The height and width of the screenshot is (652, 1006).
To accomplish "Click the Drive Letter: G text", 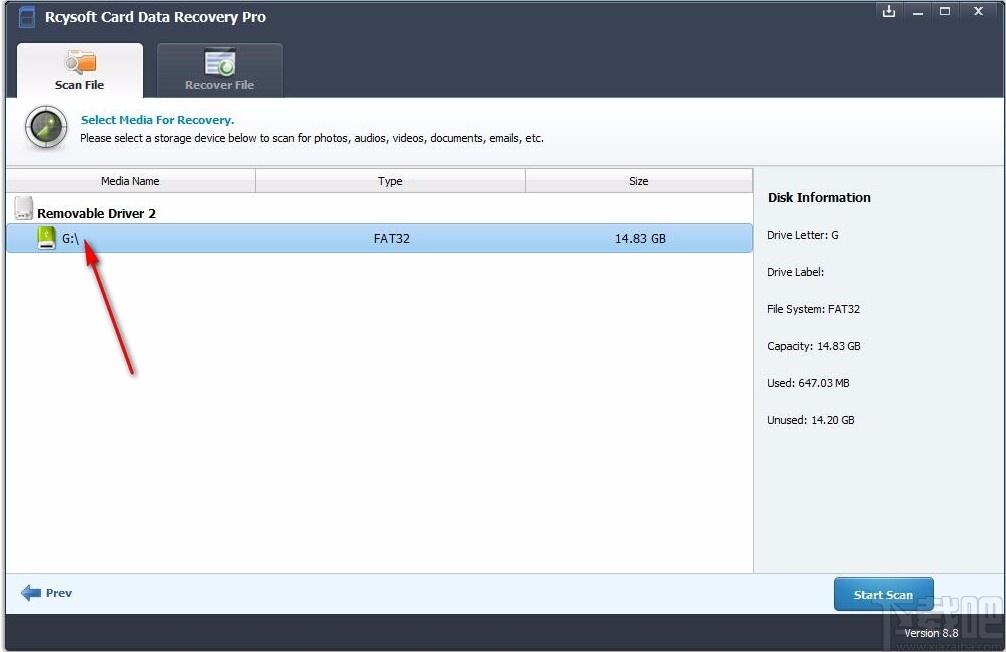I will coord(803,235).
